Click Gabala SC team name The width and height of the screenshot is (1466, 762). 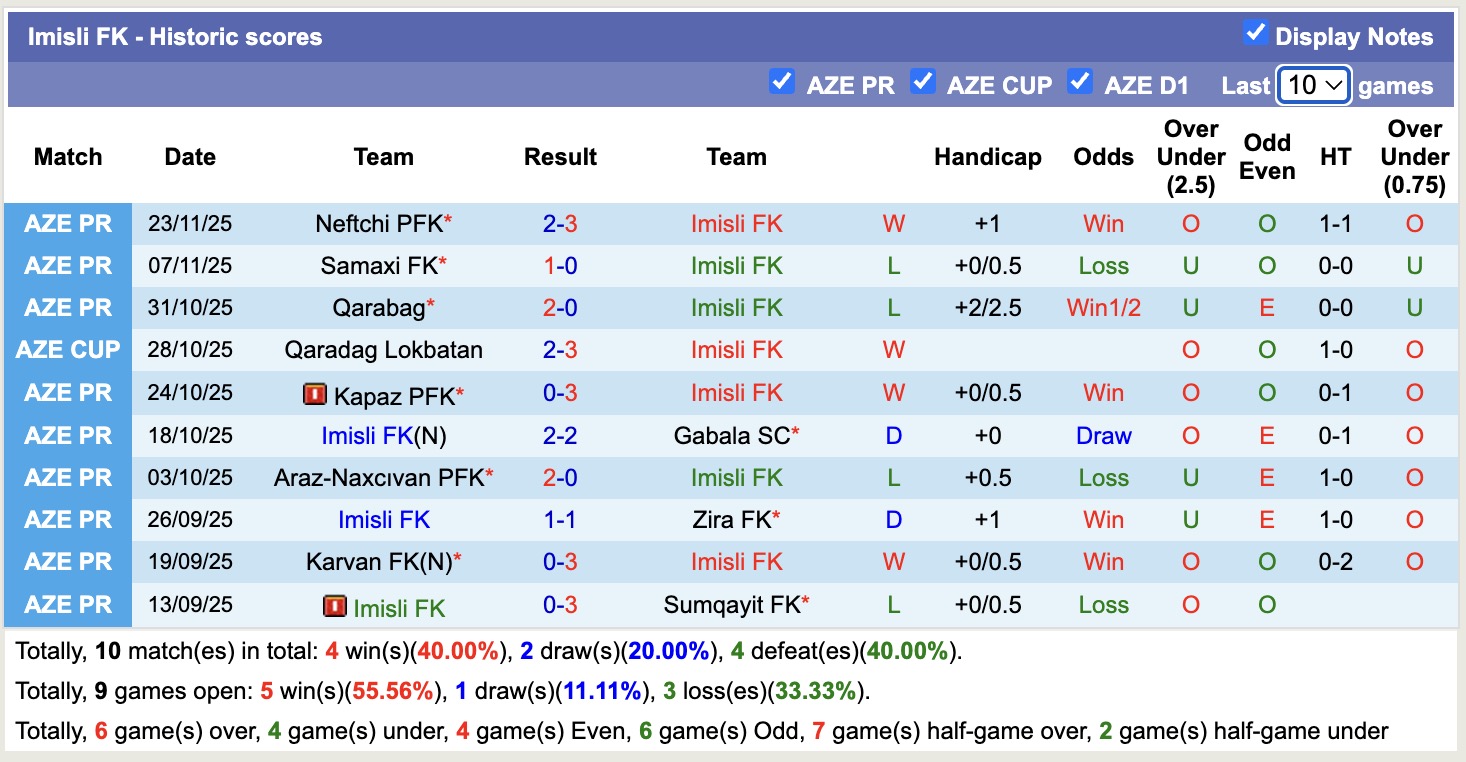(x=731, y=436)
